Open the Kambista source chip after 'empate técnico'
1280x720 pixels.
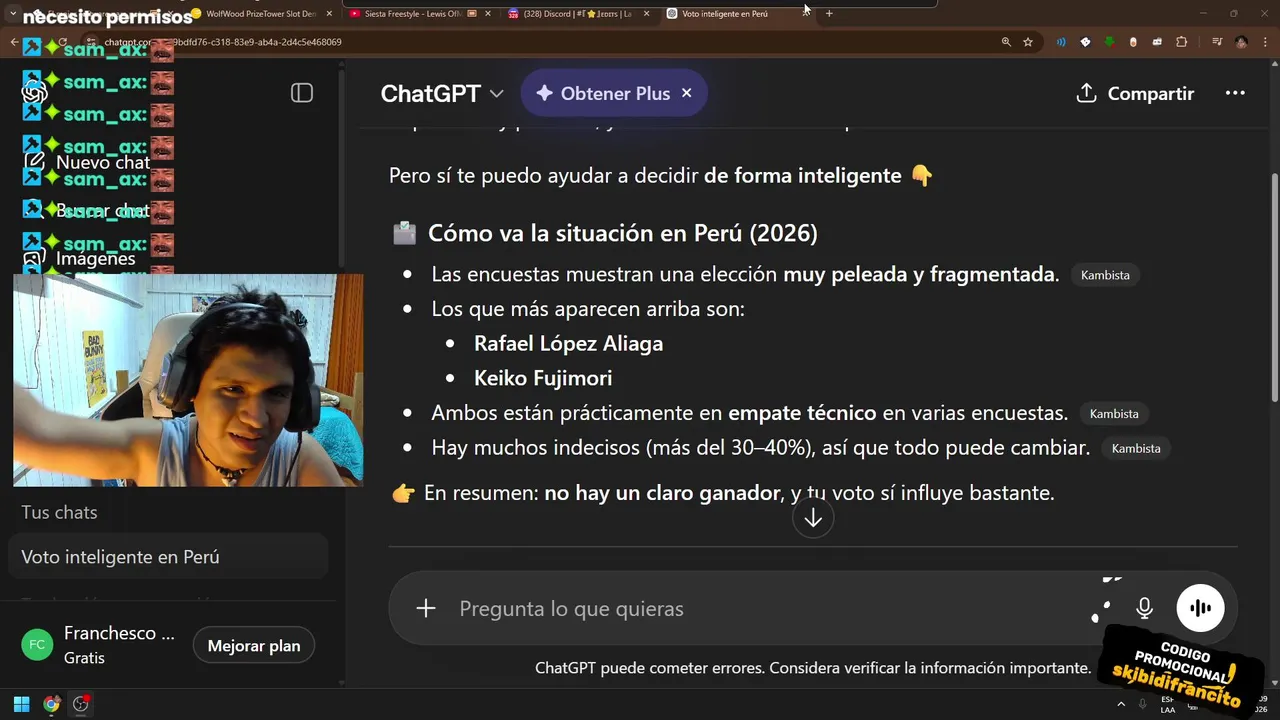(1114, 413)
